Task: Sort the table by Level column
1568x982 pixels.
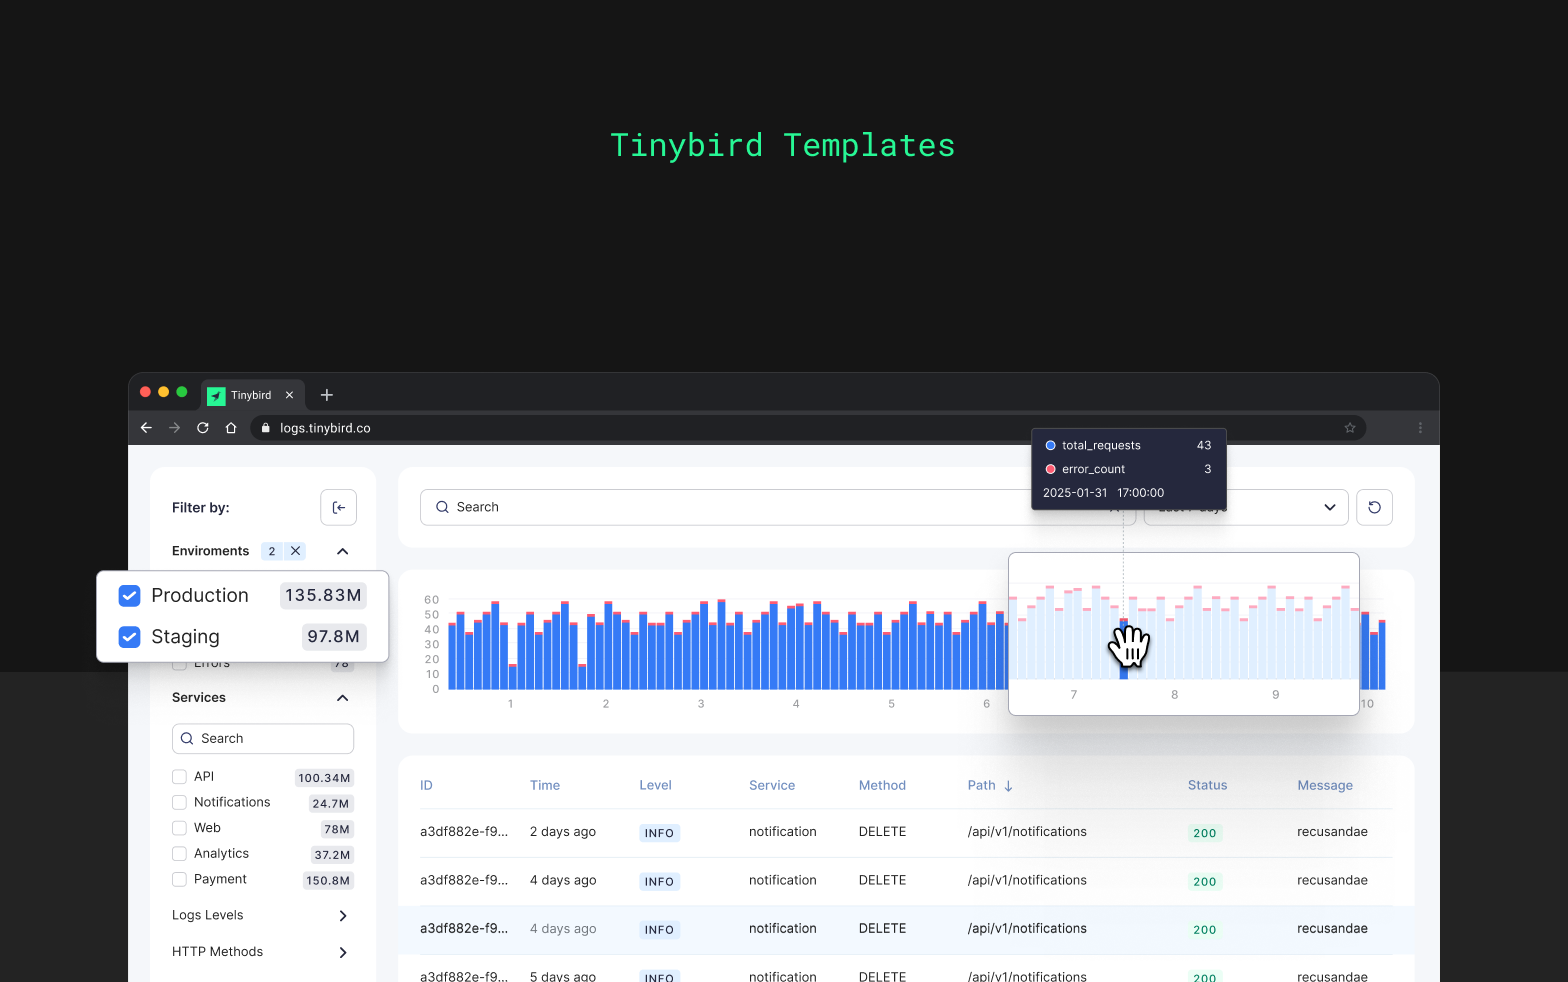Action: (x=655, y=786)
